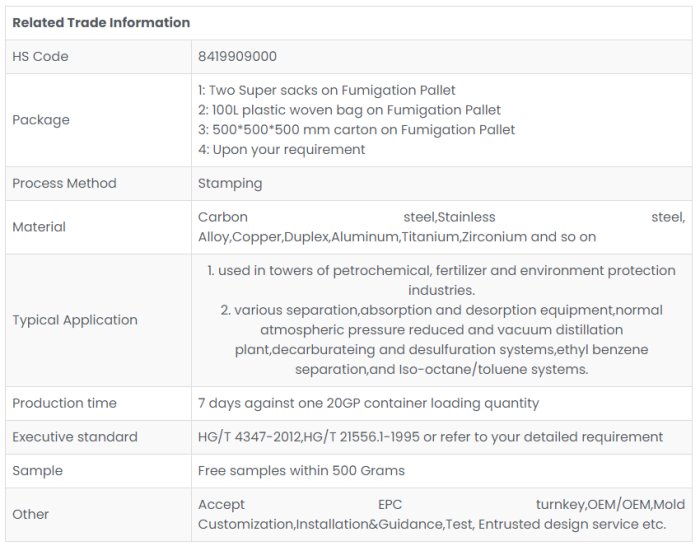The height and width of the screenshot is (546, 700).
Task: Click the 500*500*500 mm carton line
Action: (x=356, y=130)
